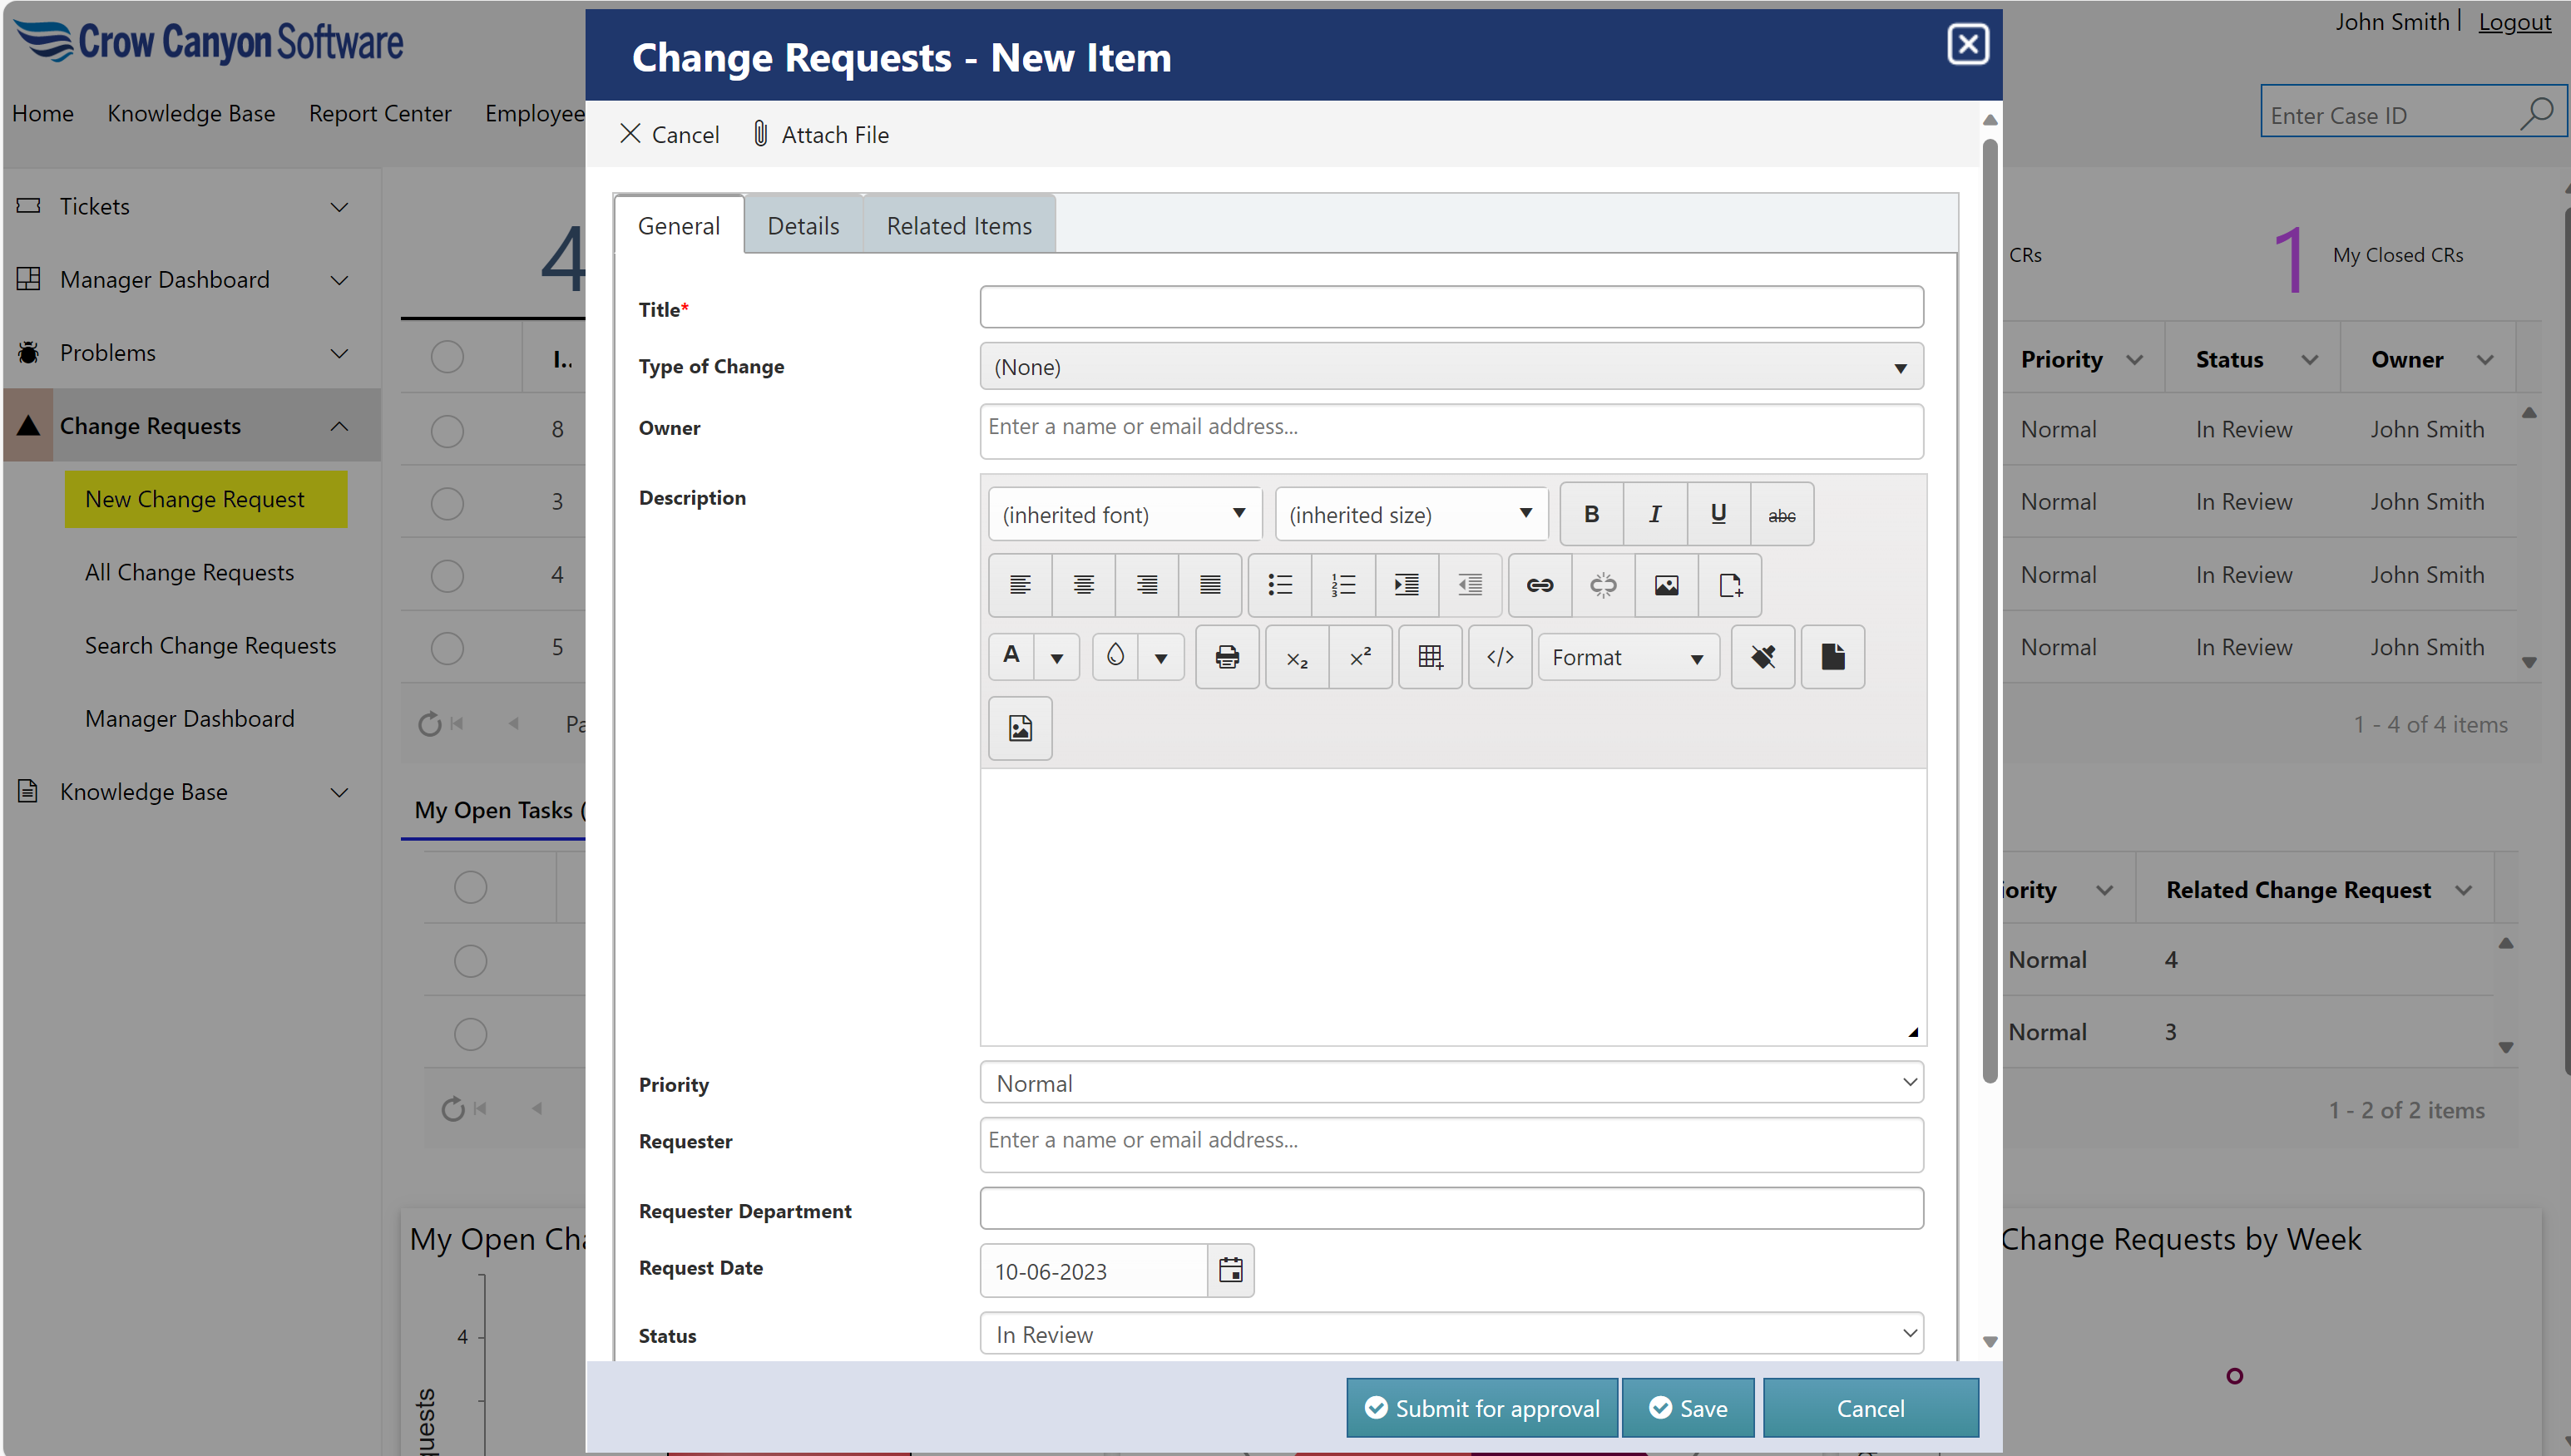Viewport: 2571px width, 1456px height.
Task: Open the background color picker dropdown
Action: click(1160, 657)
